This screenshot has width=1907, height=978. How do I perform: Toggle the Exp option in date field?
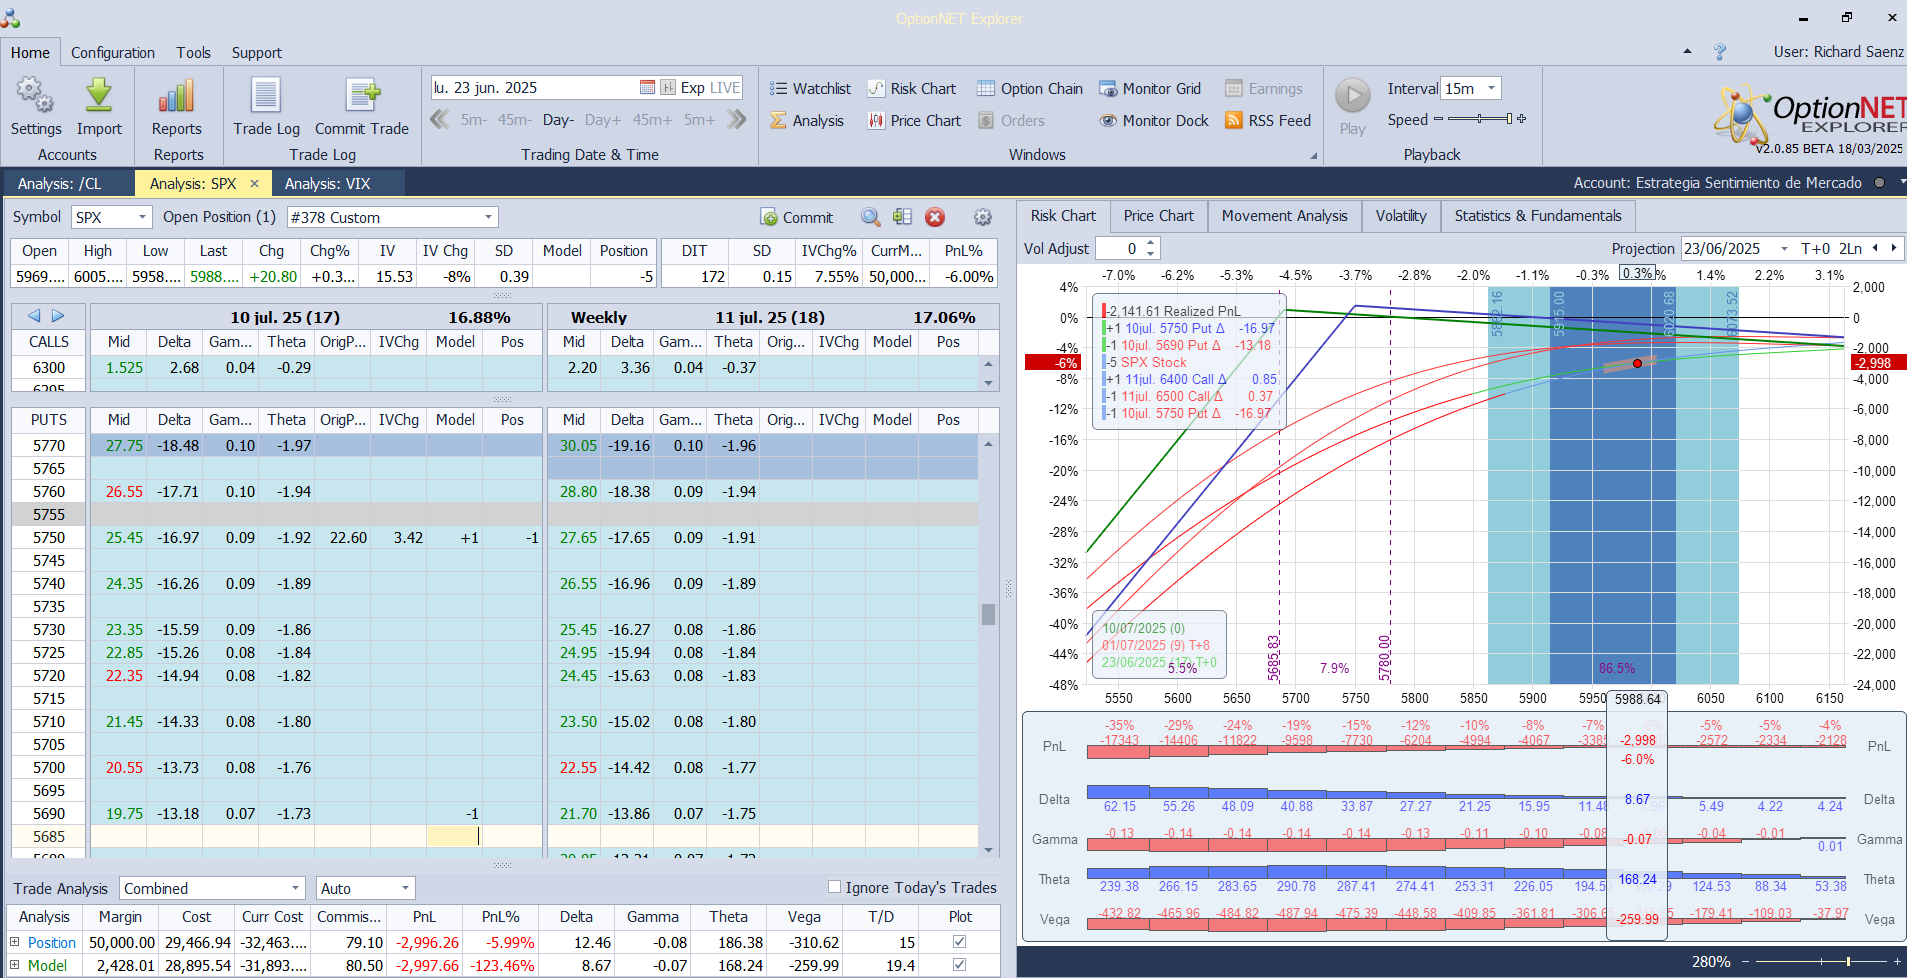[x=692, y=88]
